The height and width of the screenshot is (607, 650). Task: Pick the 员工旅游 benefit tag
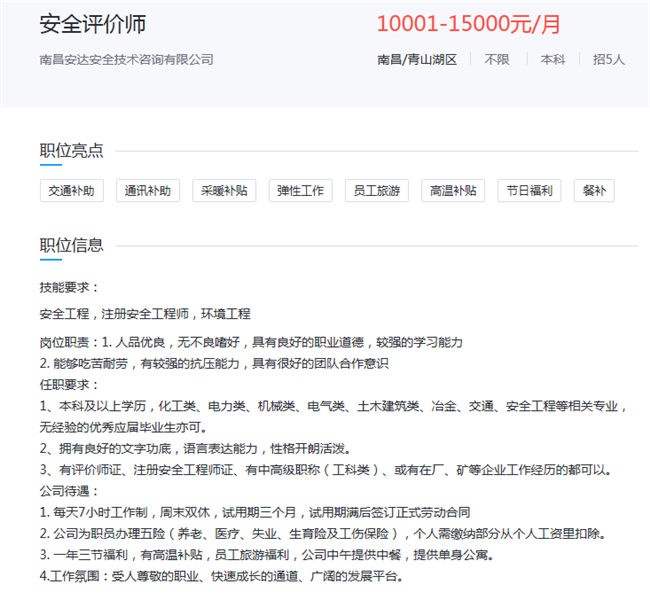pos(377,190)
